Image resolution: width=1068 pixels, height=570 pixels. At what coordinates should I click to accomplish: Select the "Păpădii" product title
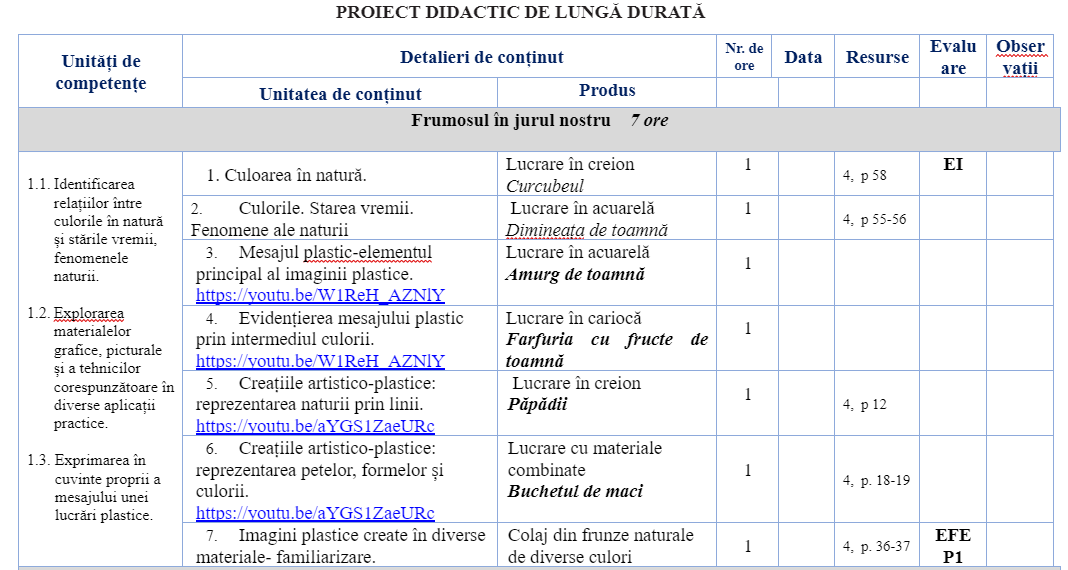point(537,404)
